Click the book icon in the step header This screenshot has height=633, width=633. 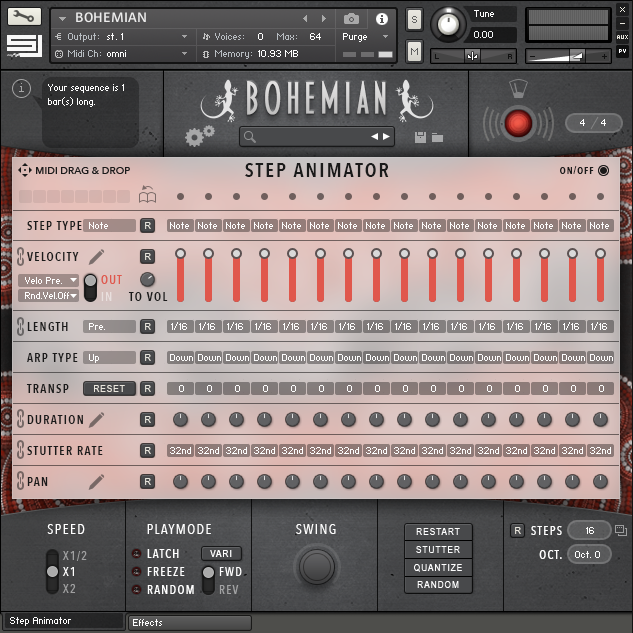148,195
